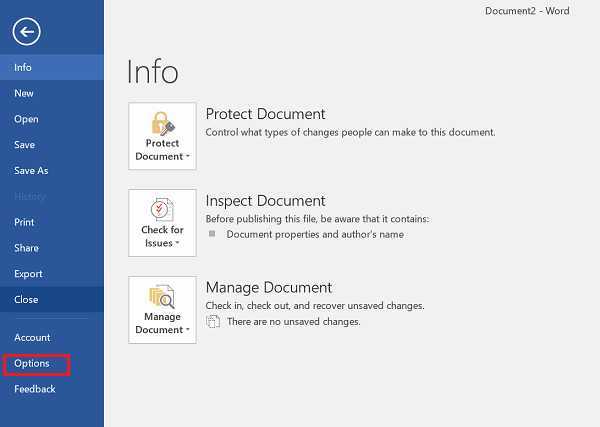Click Close in the sidebar
This screenshot has height=427, width=600.
click(x=52, y=300)
